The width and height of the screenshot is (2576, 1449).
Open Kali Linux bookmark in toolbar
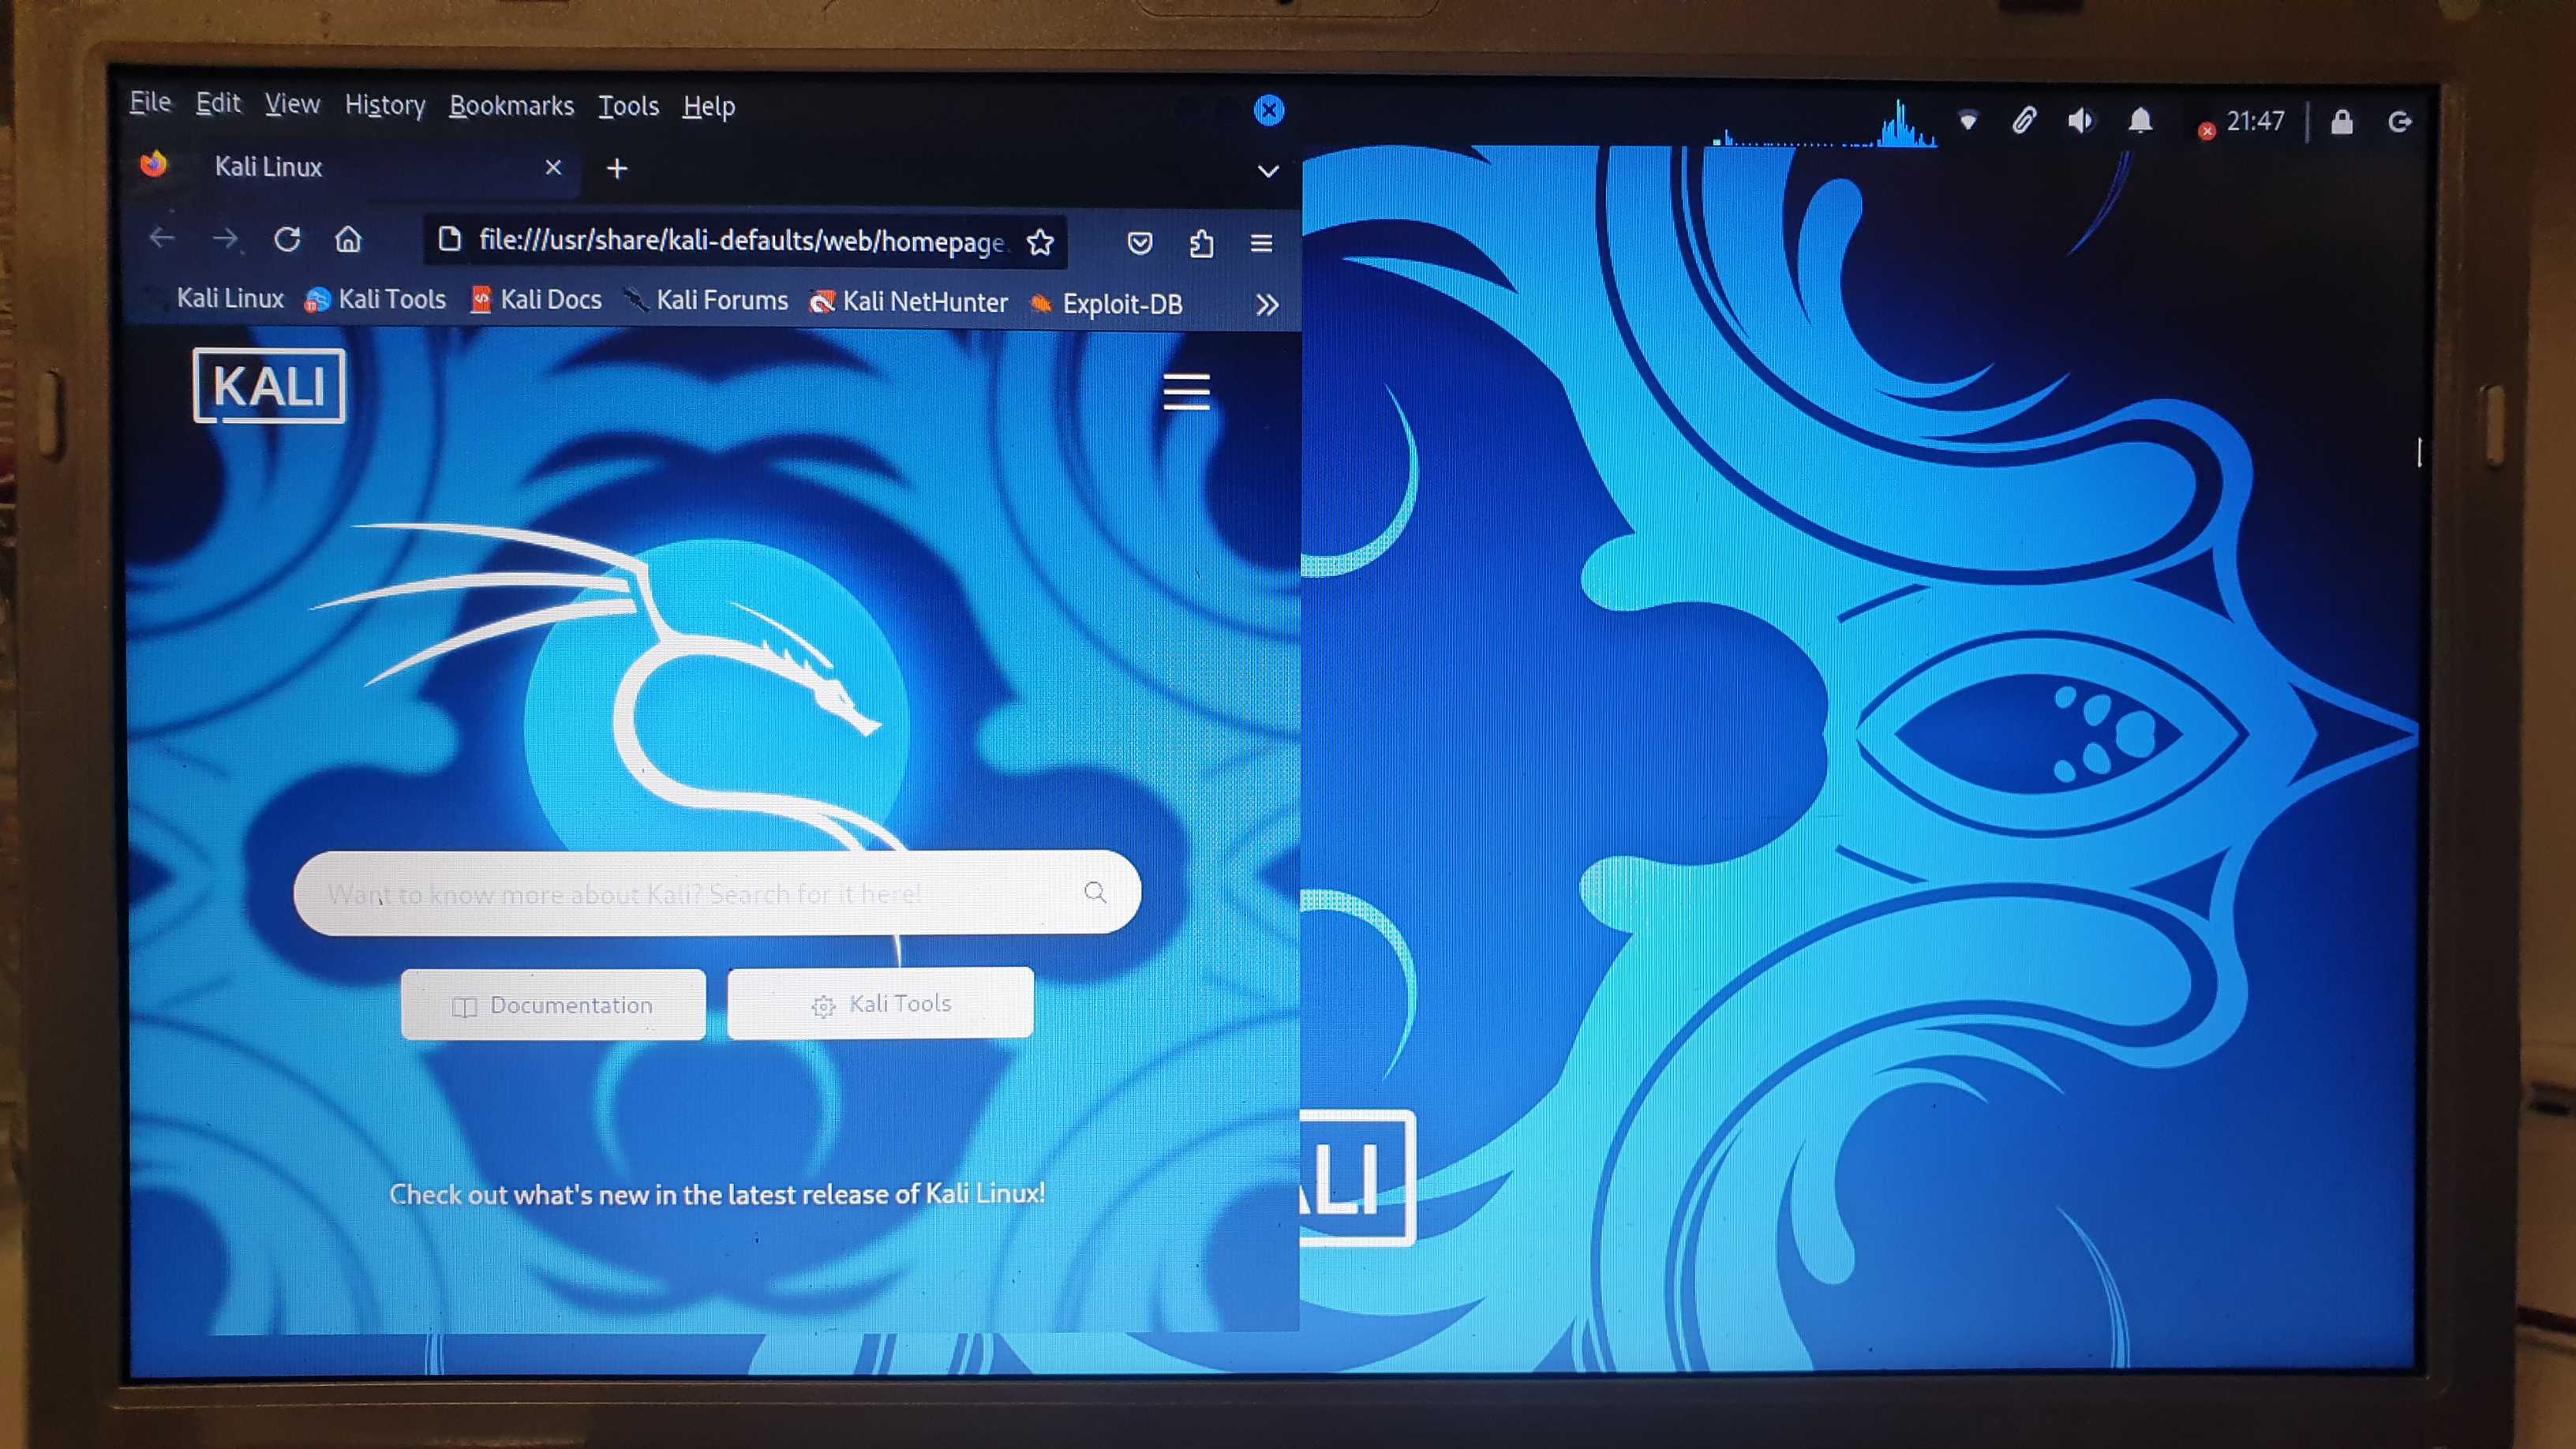[230, 298]
